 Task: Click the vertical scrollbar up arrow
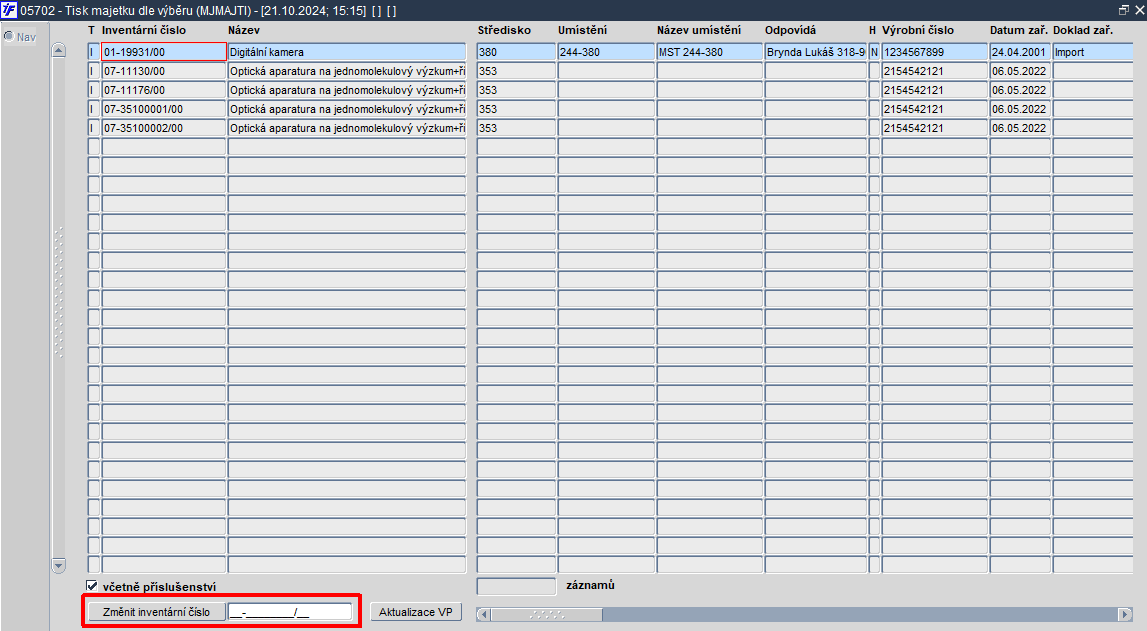tap(59, 50)
